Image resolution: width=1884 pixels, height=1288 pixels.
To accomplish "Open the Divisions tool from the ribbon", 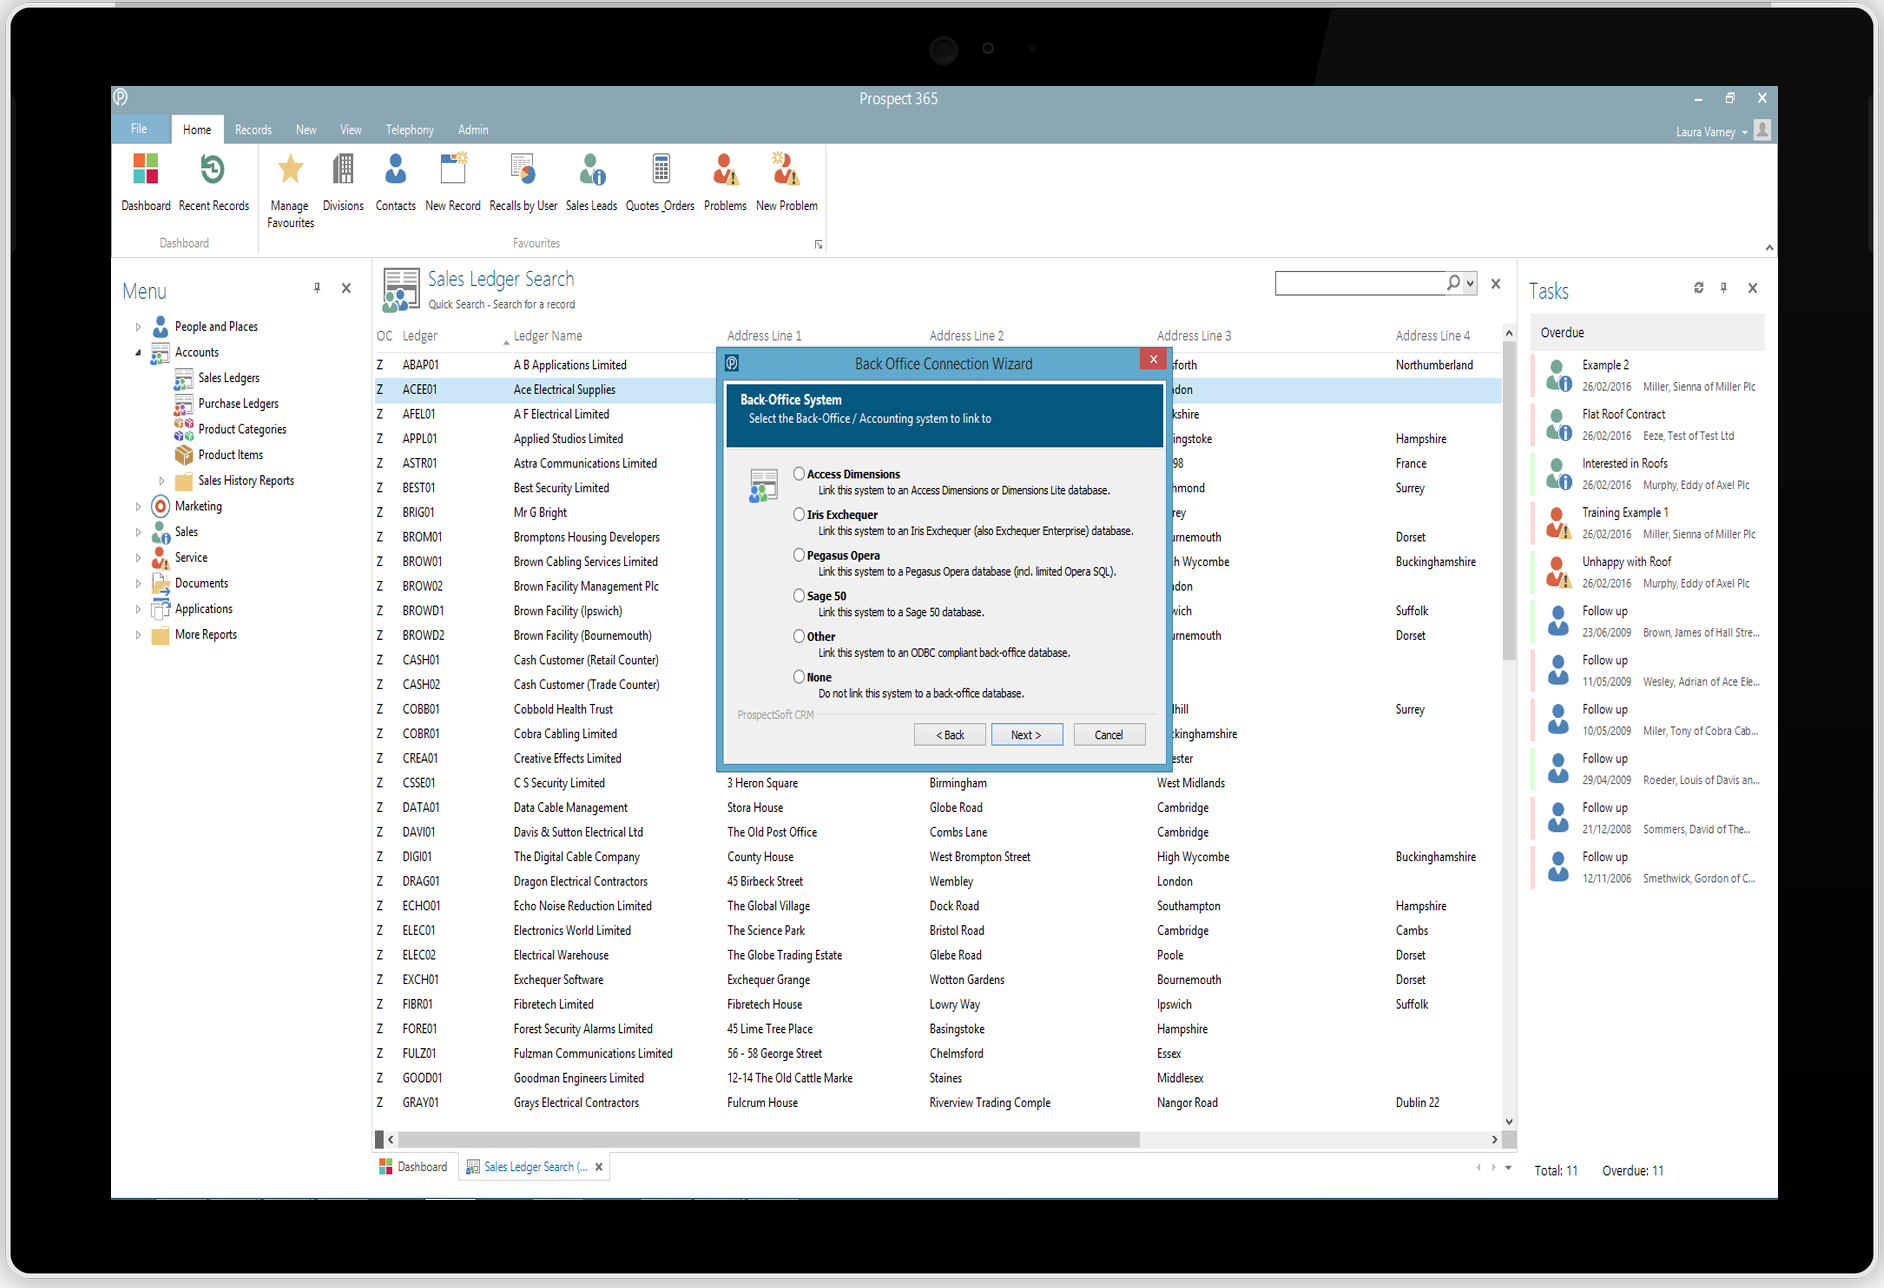I will point(343,180).
